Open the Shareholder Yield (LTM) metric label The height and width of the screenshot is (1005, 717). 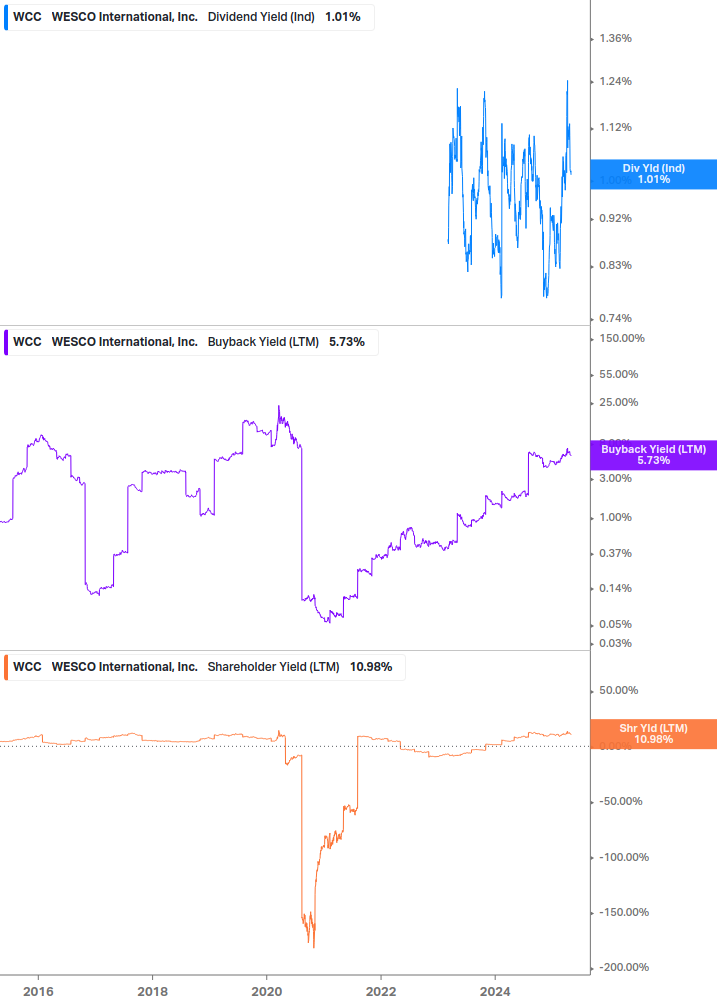point(273,667)
